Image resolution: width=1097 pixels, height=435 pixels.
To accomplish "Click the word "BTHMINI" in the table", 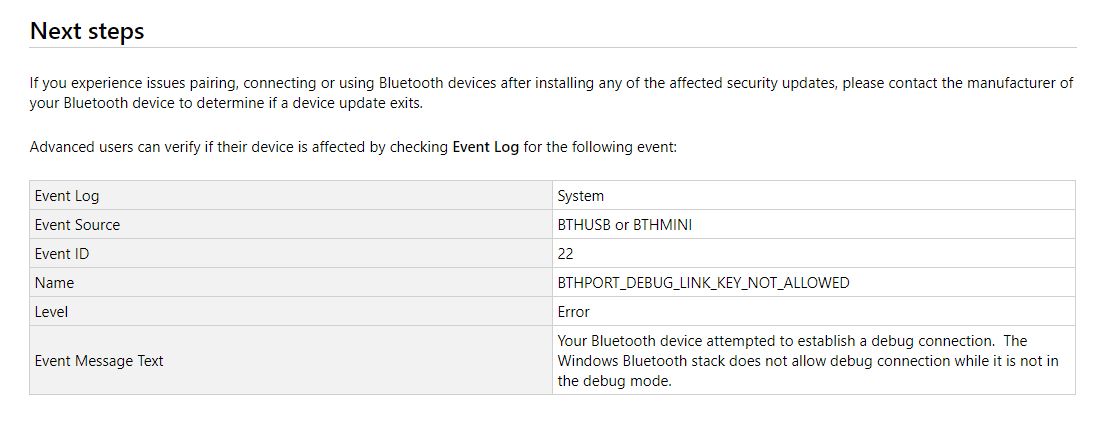I will pos(662,225).
